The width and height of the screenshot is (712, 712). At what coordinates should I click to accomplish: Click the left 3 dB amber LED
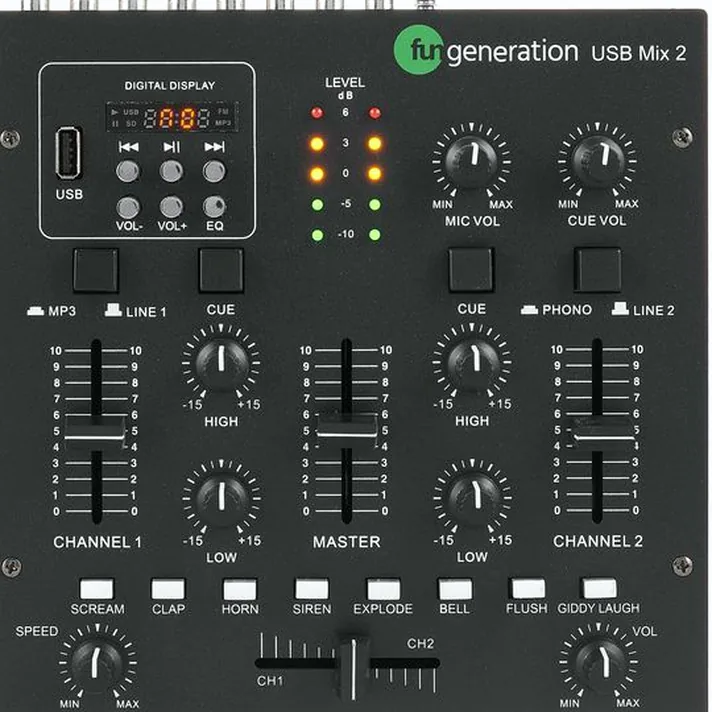[x=317, y=144]
